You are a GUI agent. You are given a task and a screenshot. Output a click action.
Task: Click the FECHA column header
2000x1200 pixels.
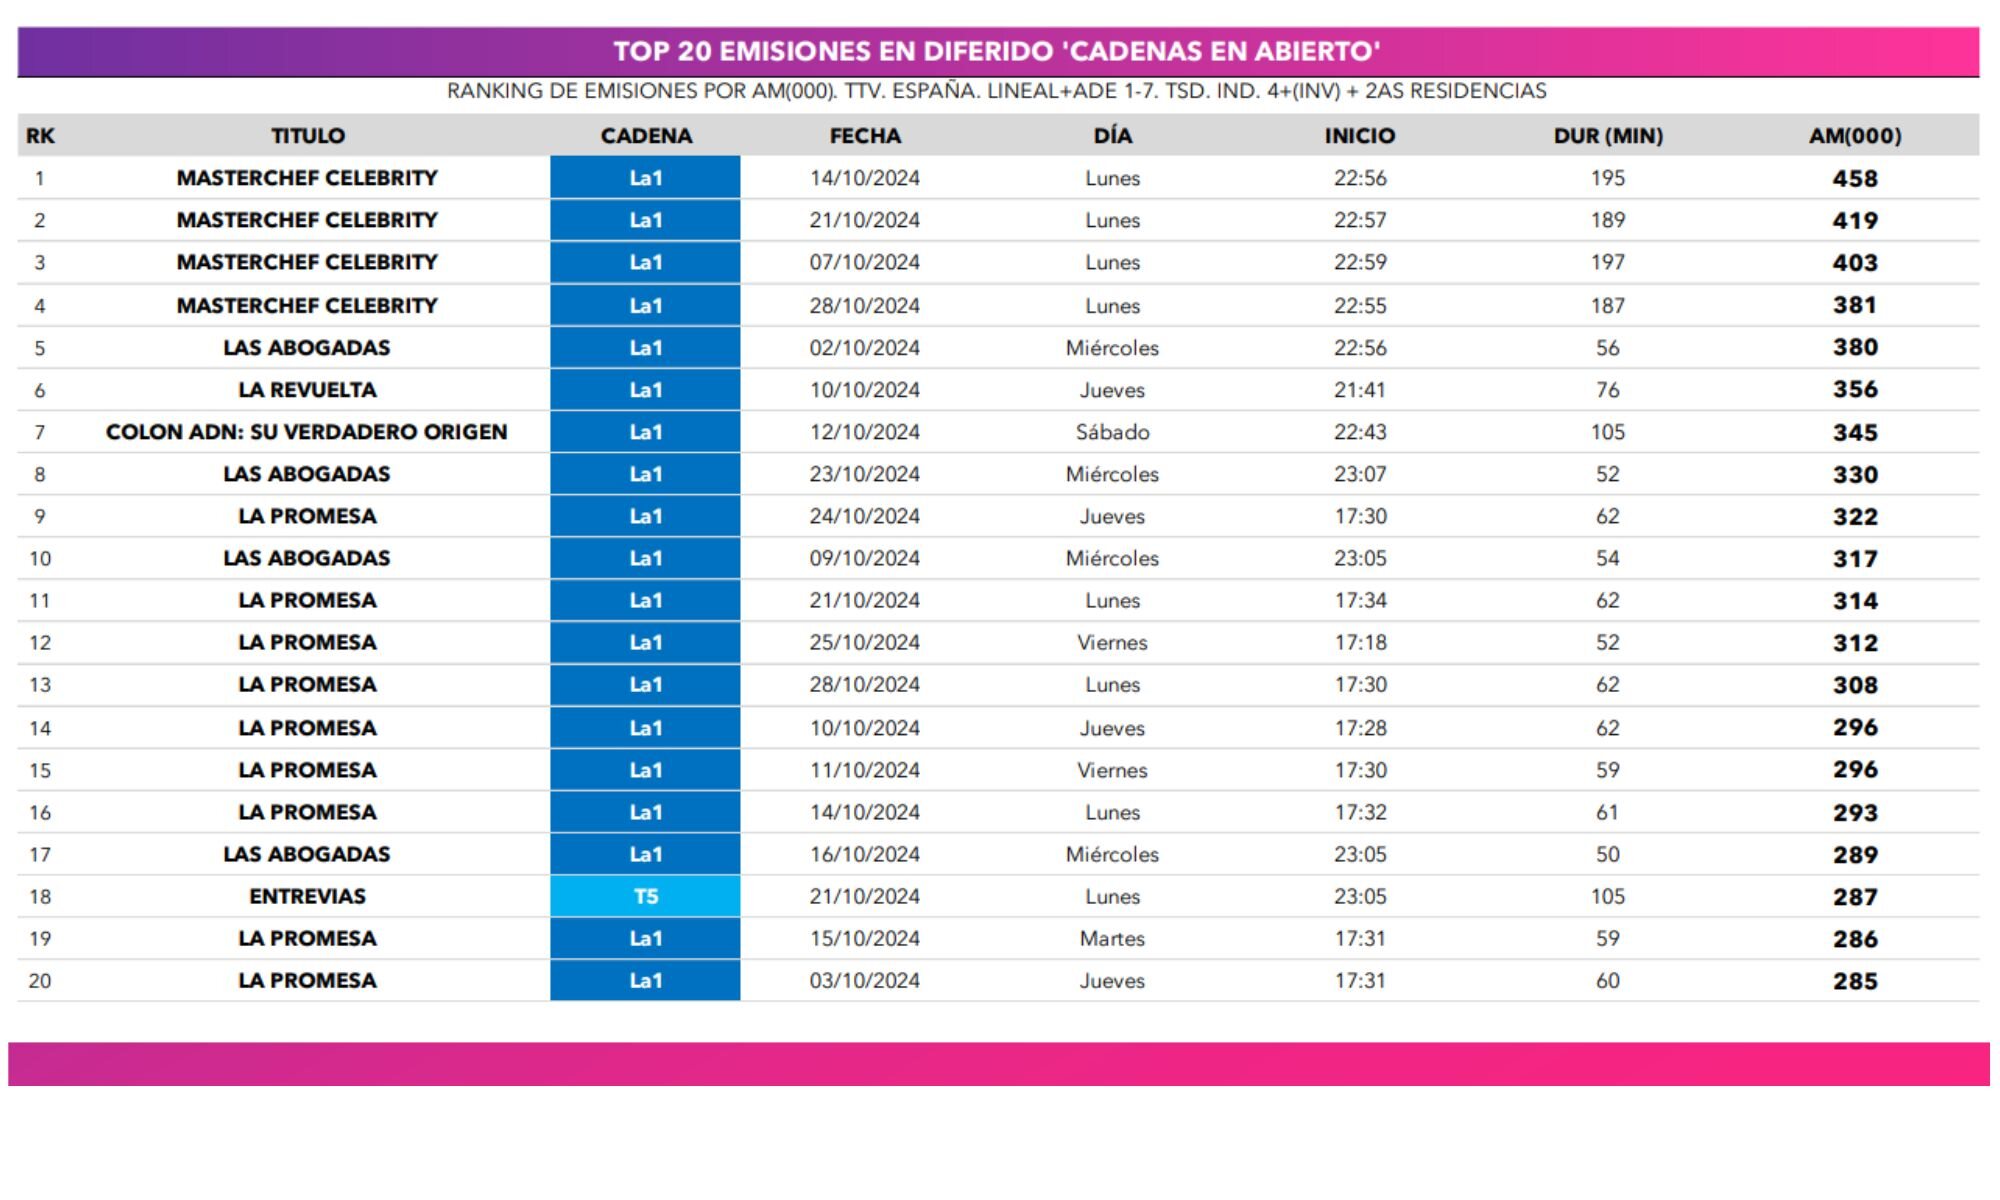864,135
